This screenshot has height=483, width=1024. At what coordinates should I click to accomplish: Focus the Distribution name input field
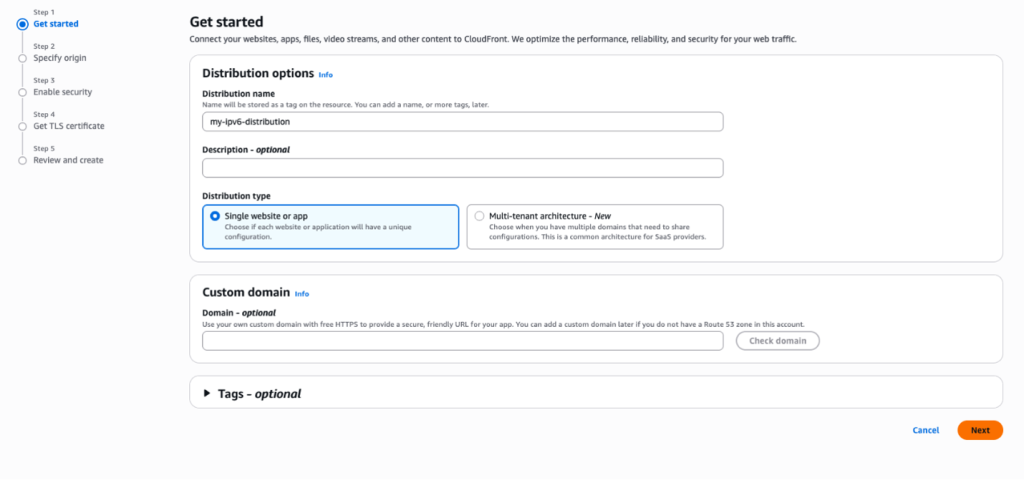(x=462, y=121)
